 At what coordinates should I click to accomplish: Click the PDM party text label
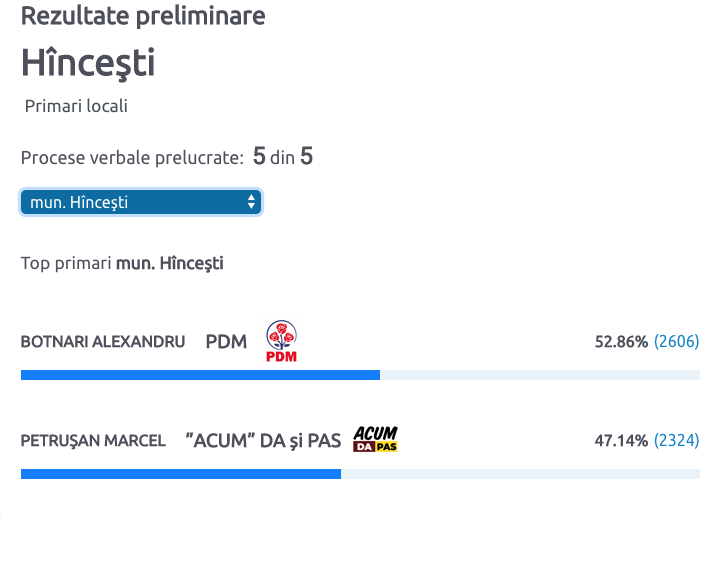pos(226,342)
